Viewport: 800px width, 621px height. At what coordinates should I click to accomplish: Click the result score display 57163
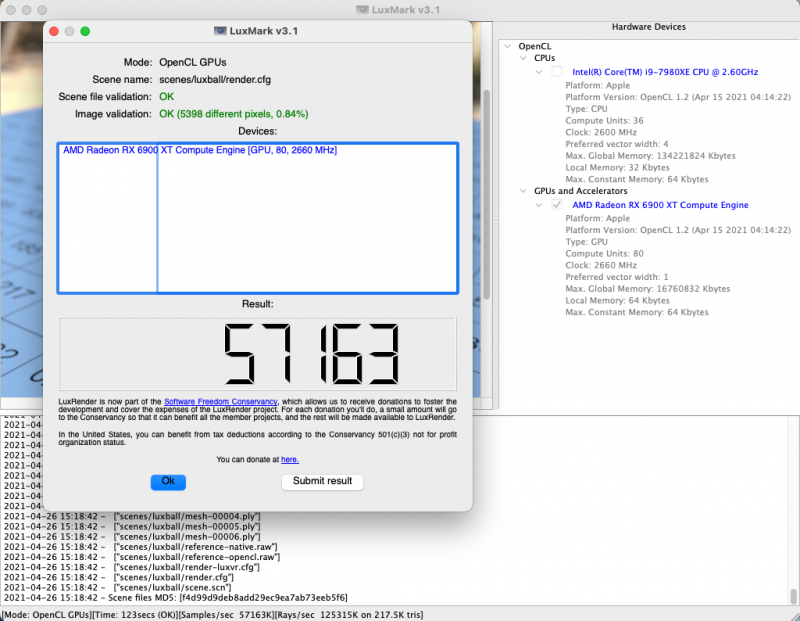click(258, 354)
